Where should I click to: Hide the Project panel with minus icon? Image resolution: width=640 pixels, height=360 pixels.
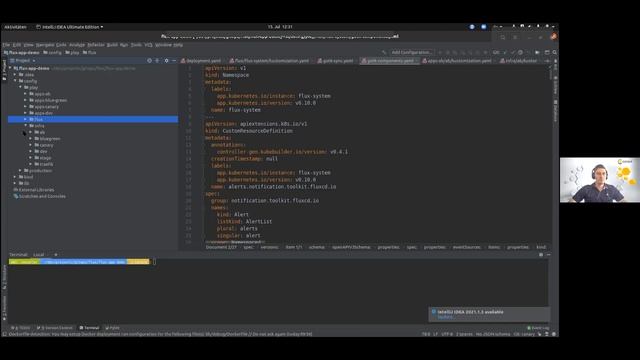click(174, 60)
